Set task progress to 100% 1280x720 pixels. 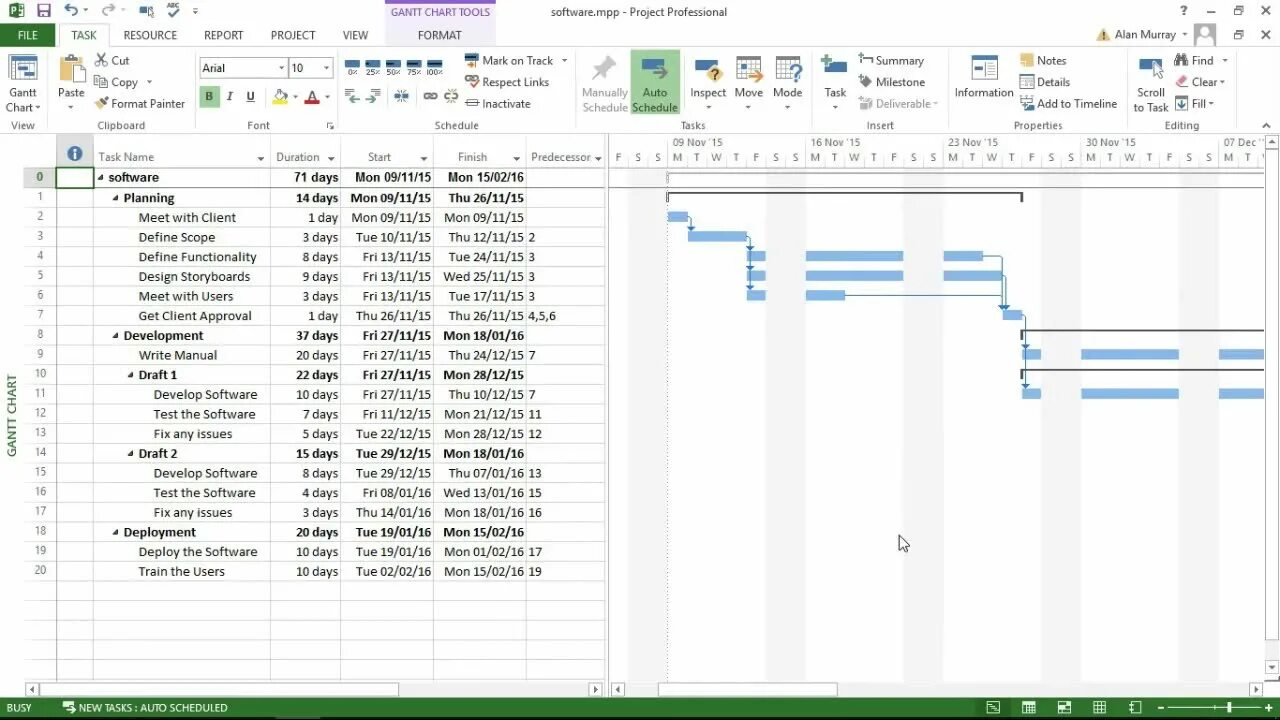click(434, 65)
